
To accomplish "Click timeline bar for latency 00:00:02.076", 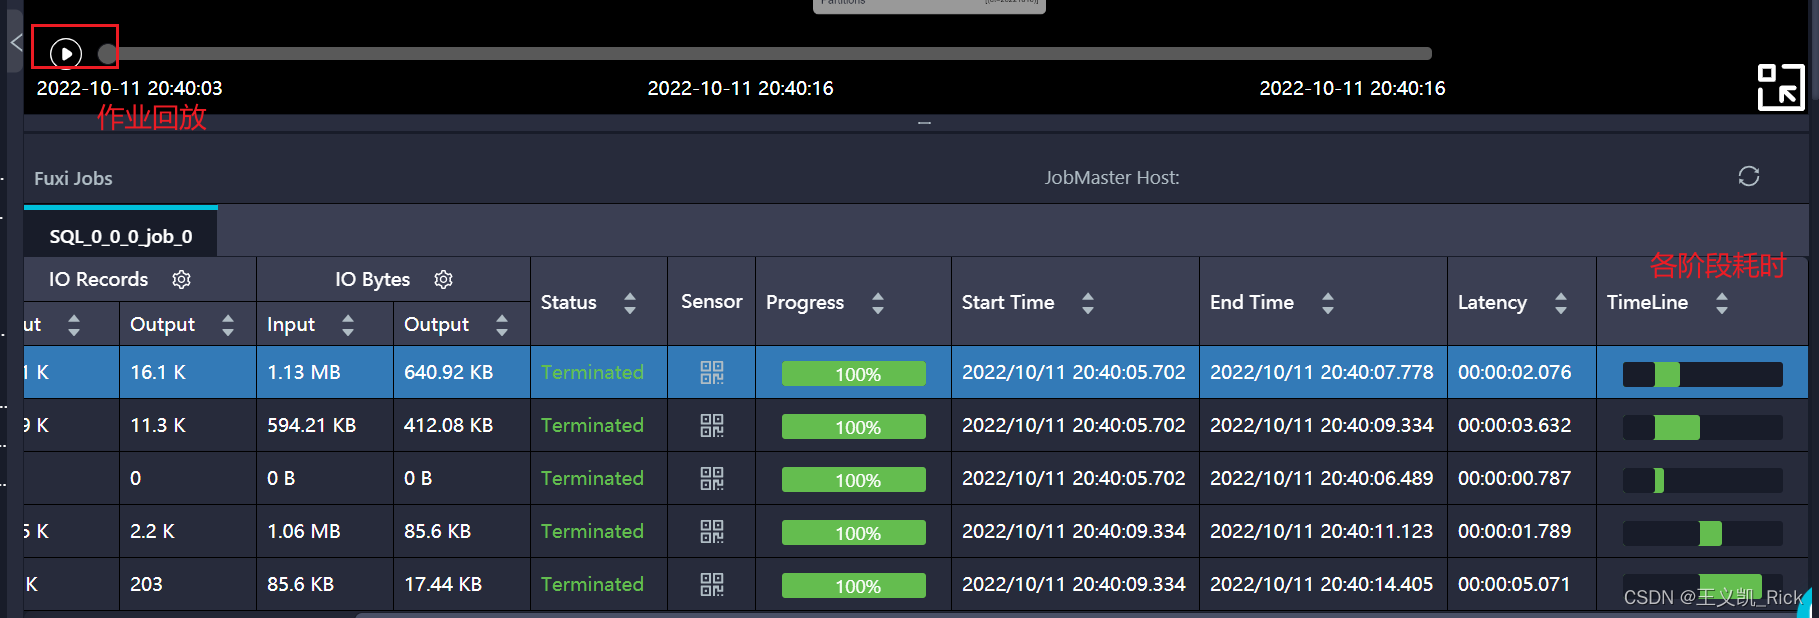I will pyautogui.click(x=1703, y=375).
